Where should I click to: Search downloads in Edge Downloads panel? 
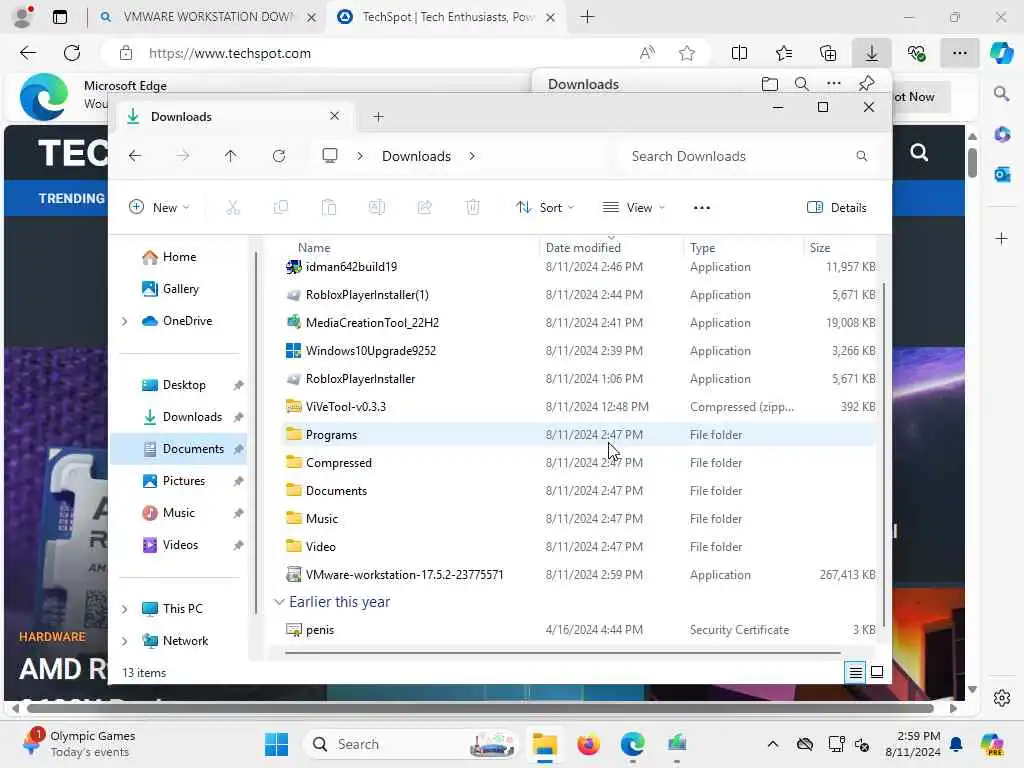(802, 84)
